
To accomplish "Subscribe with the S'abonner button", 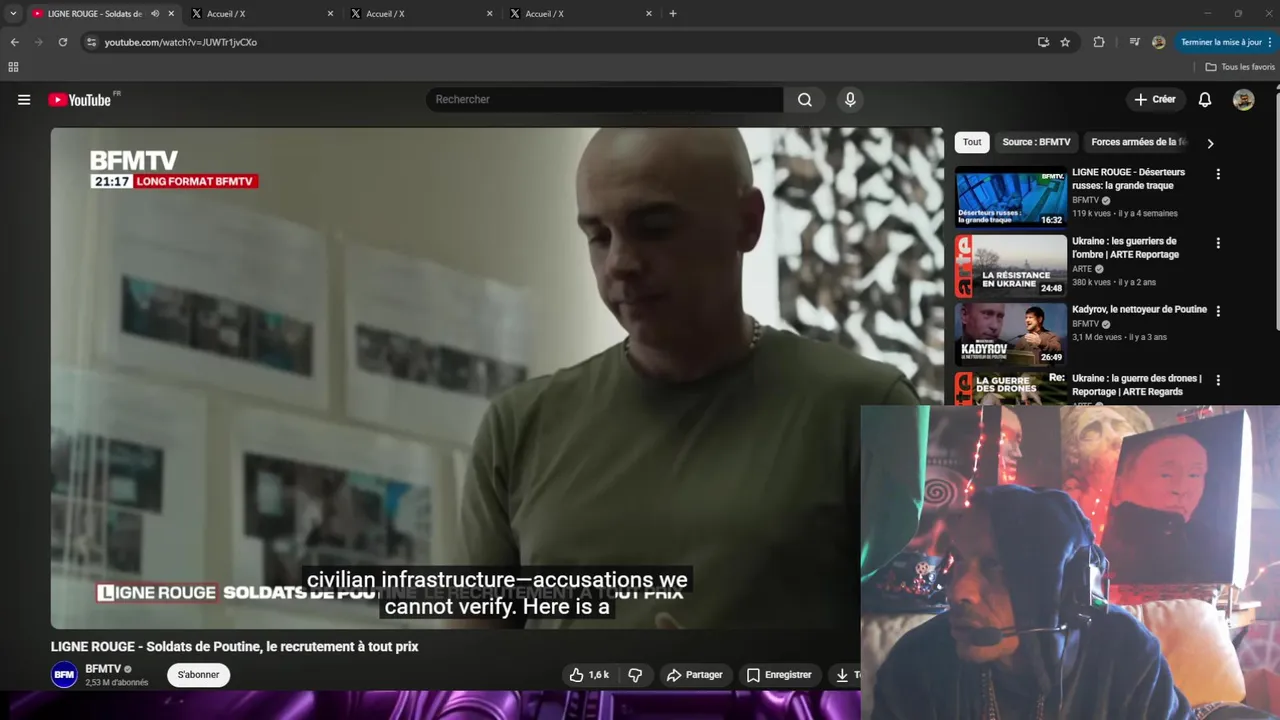I will pyautogui.click(x=198, y=675).
